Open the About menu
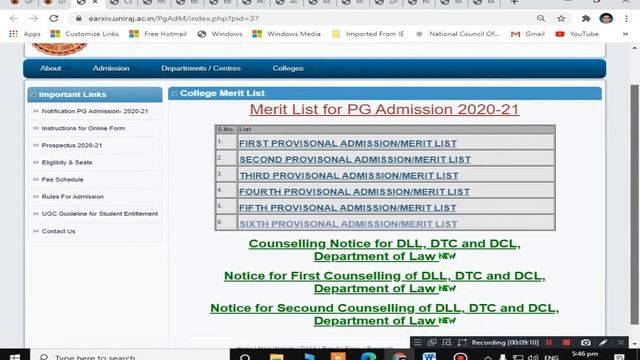640x360 pixels. coord(51,68)
